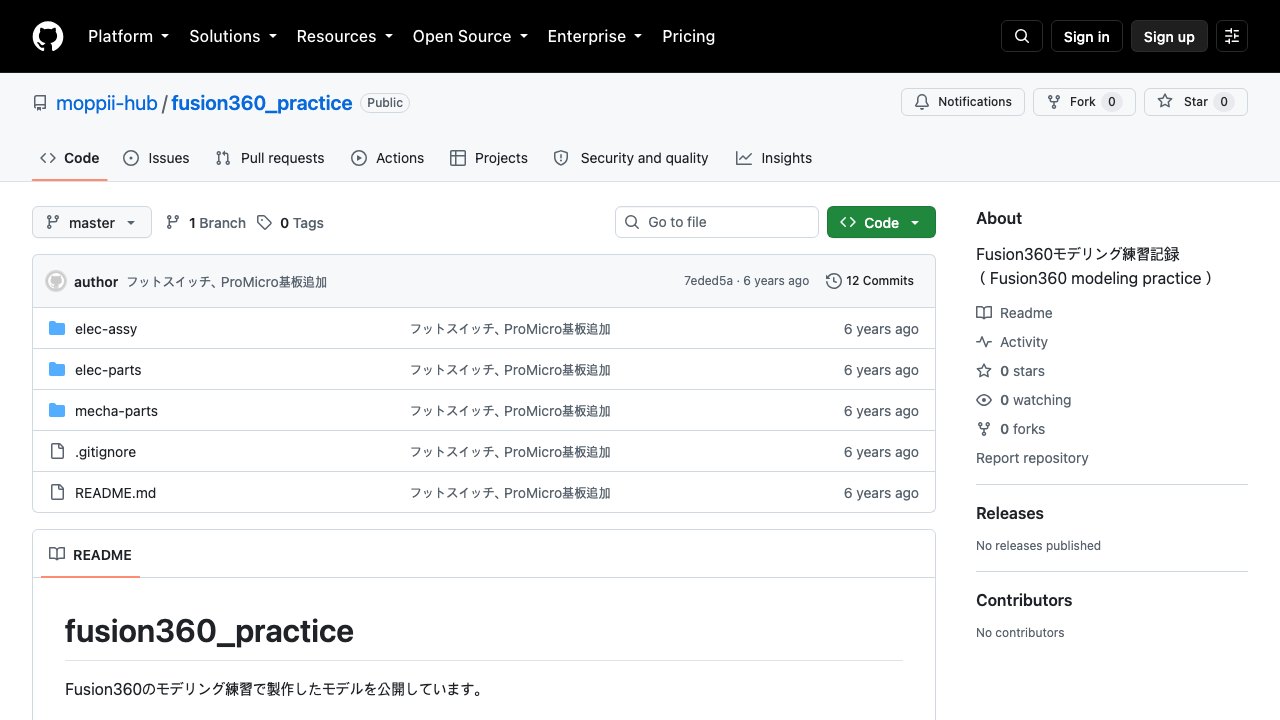Open the Pricing link
Screen dimensions: 1280x720
(x=689, y=36)
